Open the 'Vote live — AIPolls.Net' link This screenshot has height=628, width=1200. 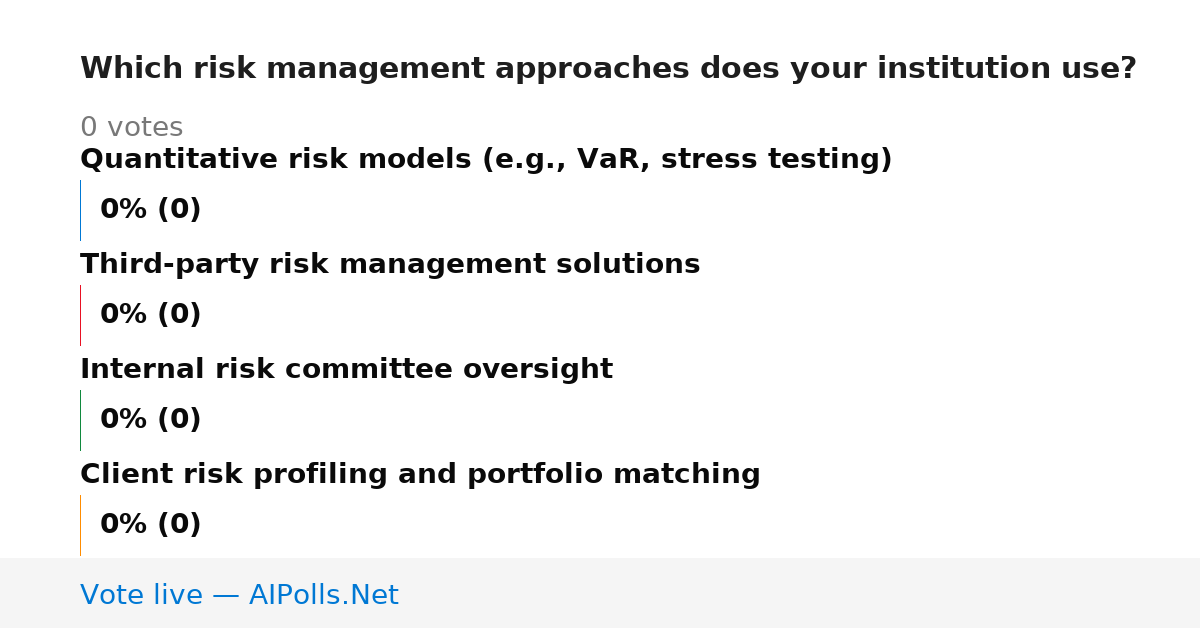239,596
